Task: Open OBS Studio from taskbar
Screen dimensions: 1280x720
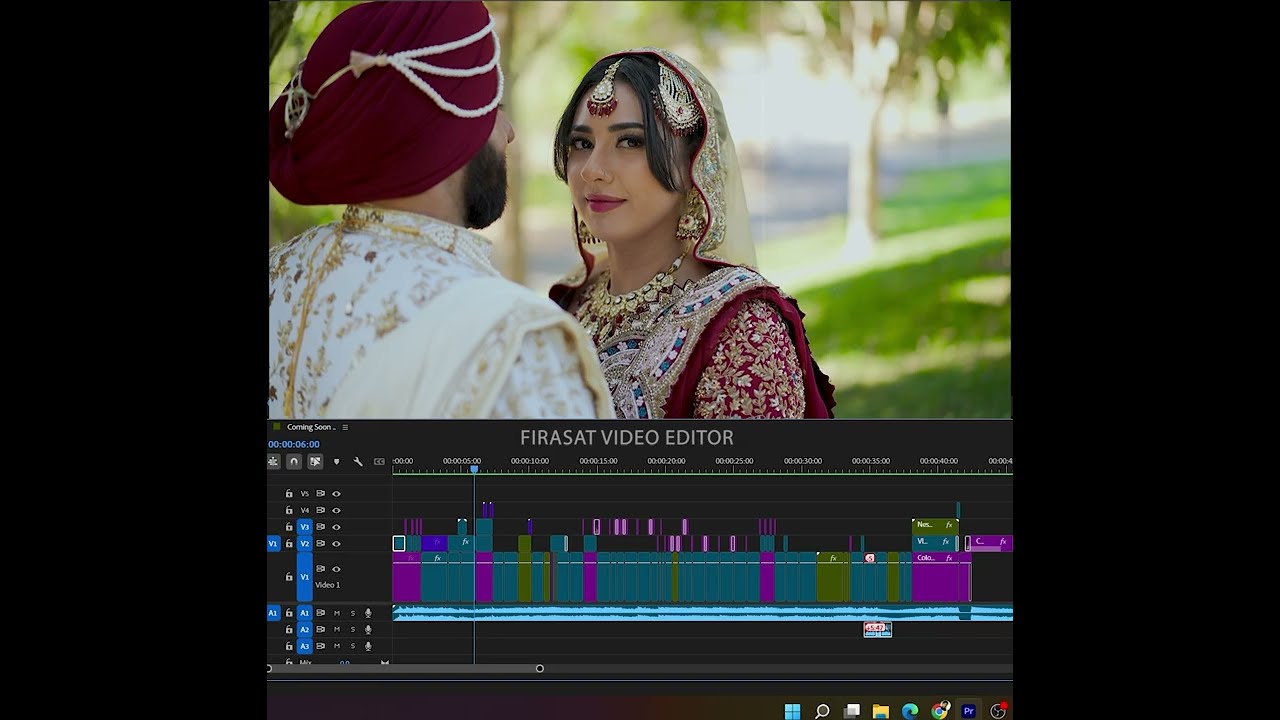Action: coord(997,711)
